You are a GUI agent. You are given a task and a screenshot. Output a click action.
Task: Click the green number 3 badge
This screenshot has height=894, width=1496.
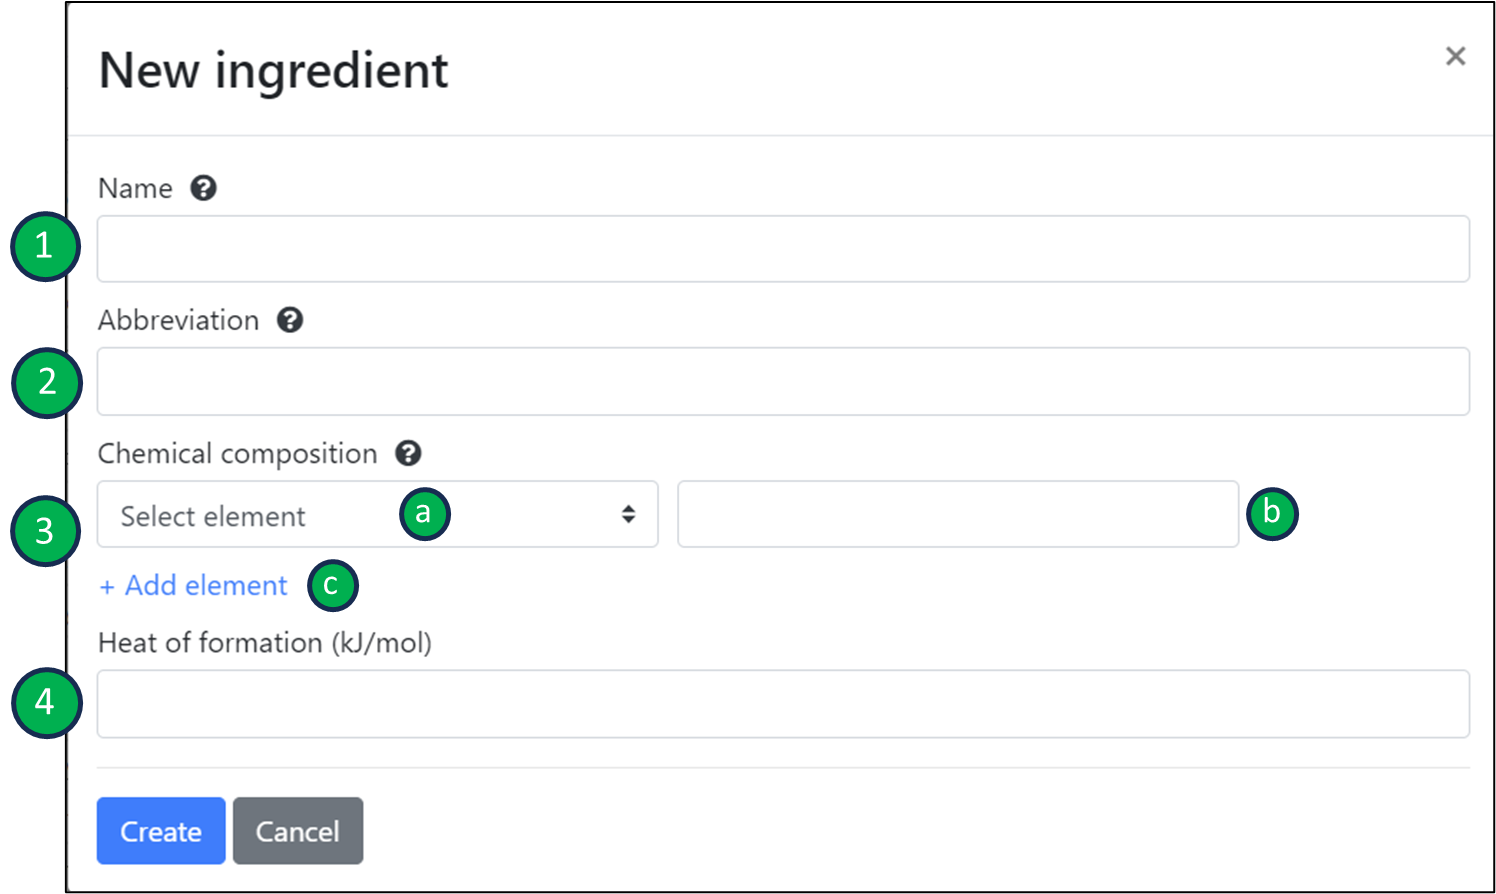coord(45,530)
